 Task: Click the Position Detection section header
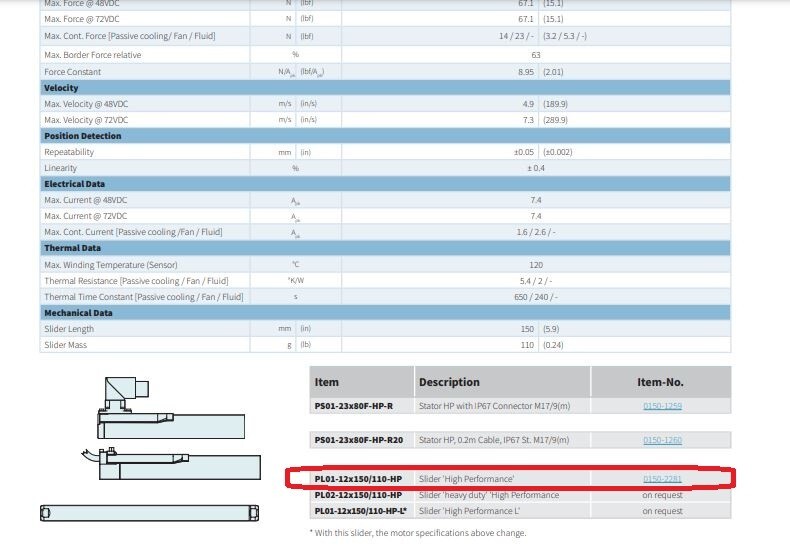(x=385, y=136)
